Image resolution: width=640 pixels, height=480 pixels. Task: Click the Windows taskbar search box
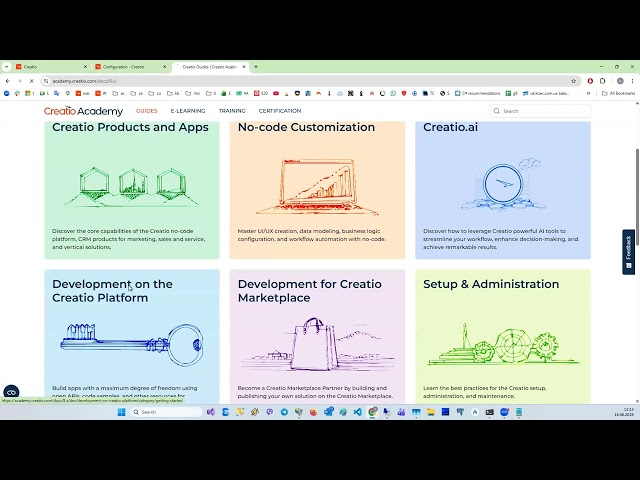pos(166,412)
